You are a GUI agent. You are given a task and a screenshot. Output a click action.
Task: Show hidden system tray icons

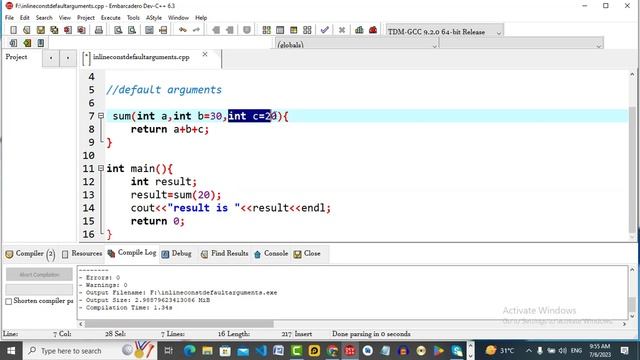pyautogui.click(x=529, y=351)
